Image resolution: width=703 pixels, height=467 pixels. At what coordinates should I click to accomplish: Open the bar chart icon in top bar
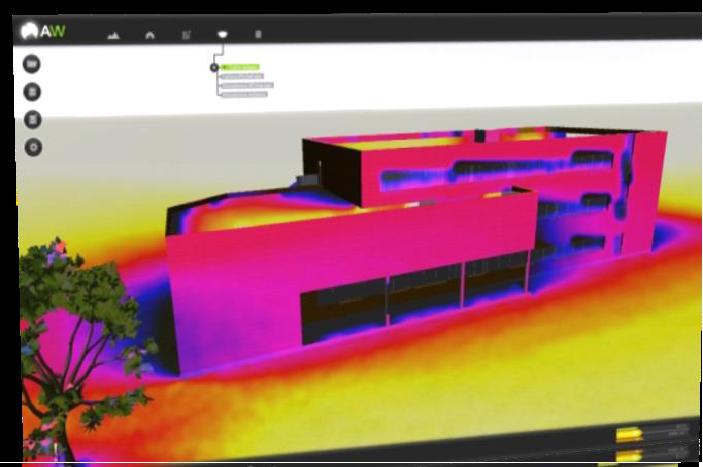[113, 35]
